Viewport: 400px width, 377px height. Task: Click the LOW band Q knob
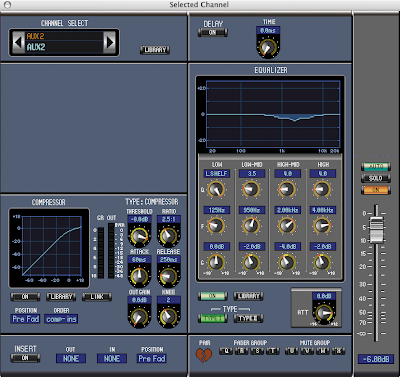(x=216, y=189)
